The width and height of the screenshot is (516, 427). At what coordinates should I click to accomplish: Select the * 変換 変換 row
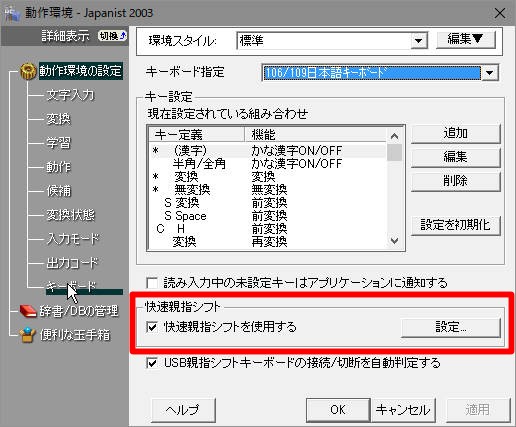click(268, 177)
